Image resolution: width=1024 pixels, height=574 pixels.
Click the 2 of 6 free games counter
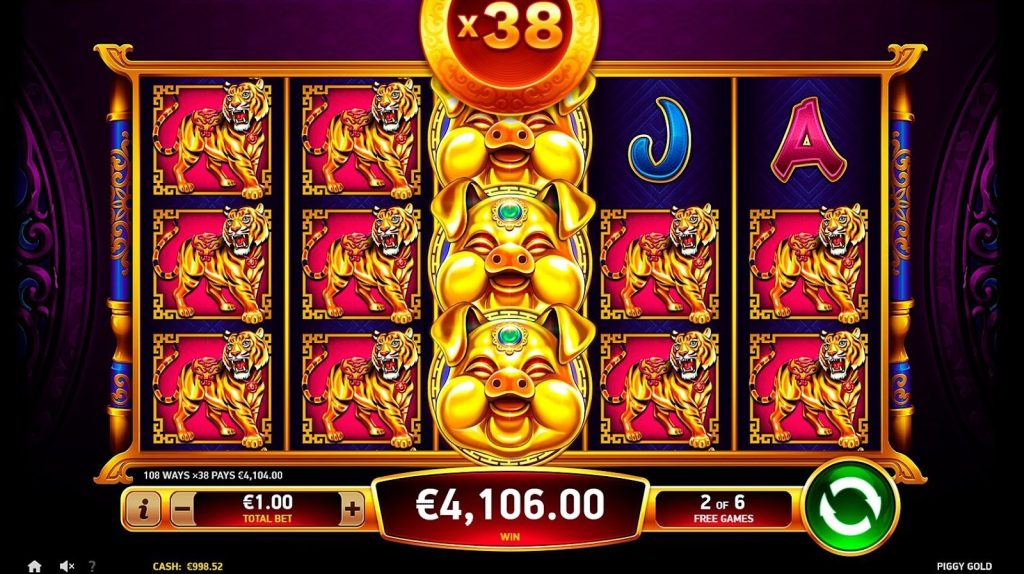point(723,509)
